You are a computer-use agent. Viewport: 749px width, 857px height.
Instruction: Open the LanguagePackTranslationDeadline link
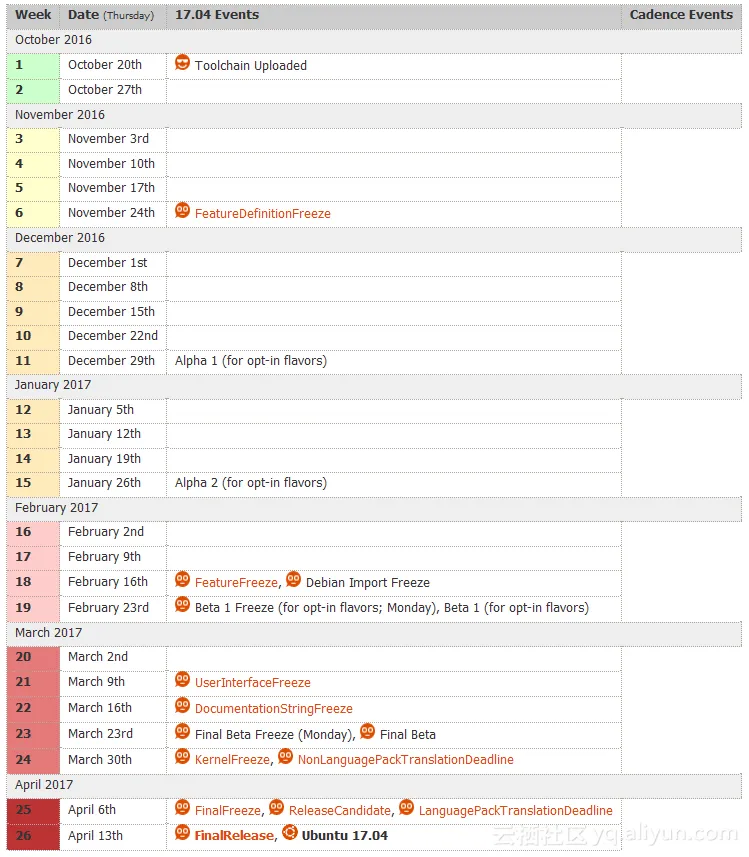click(515, 811)
